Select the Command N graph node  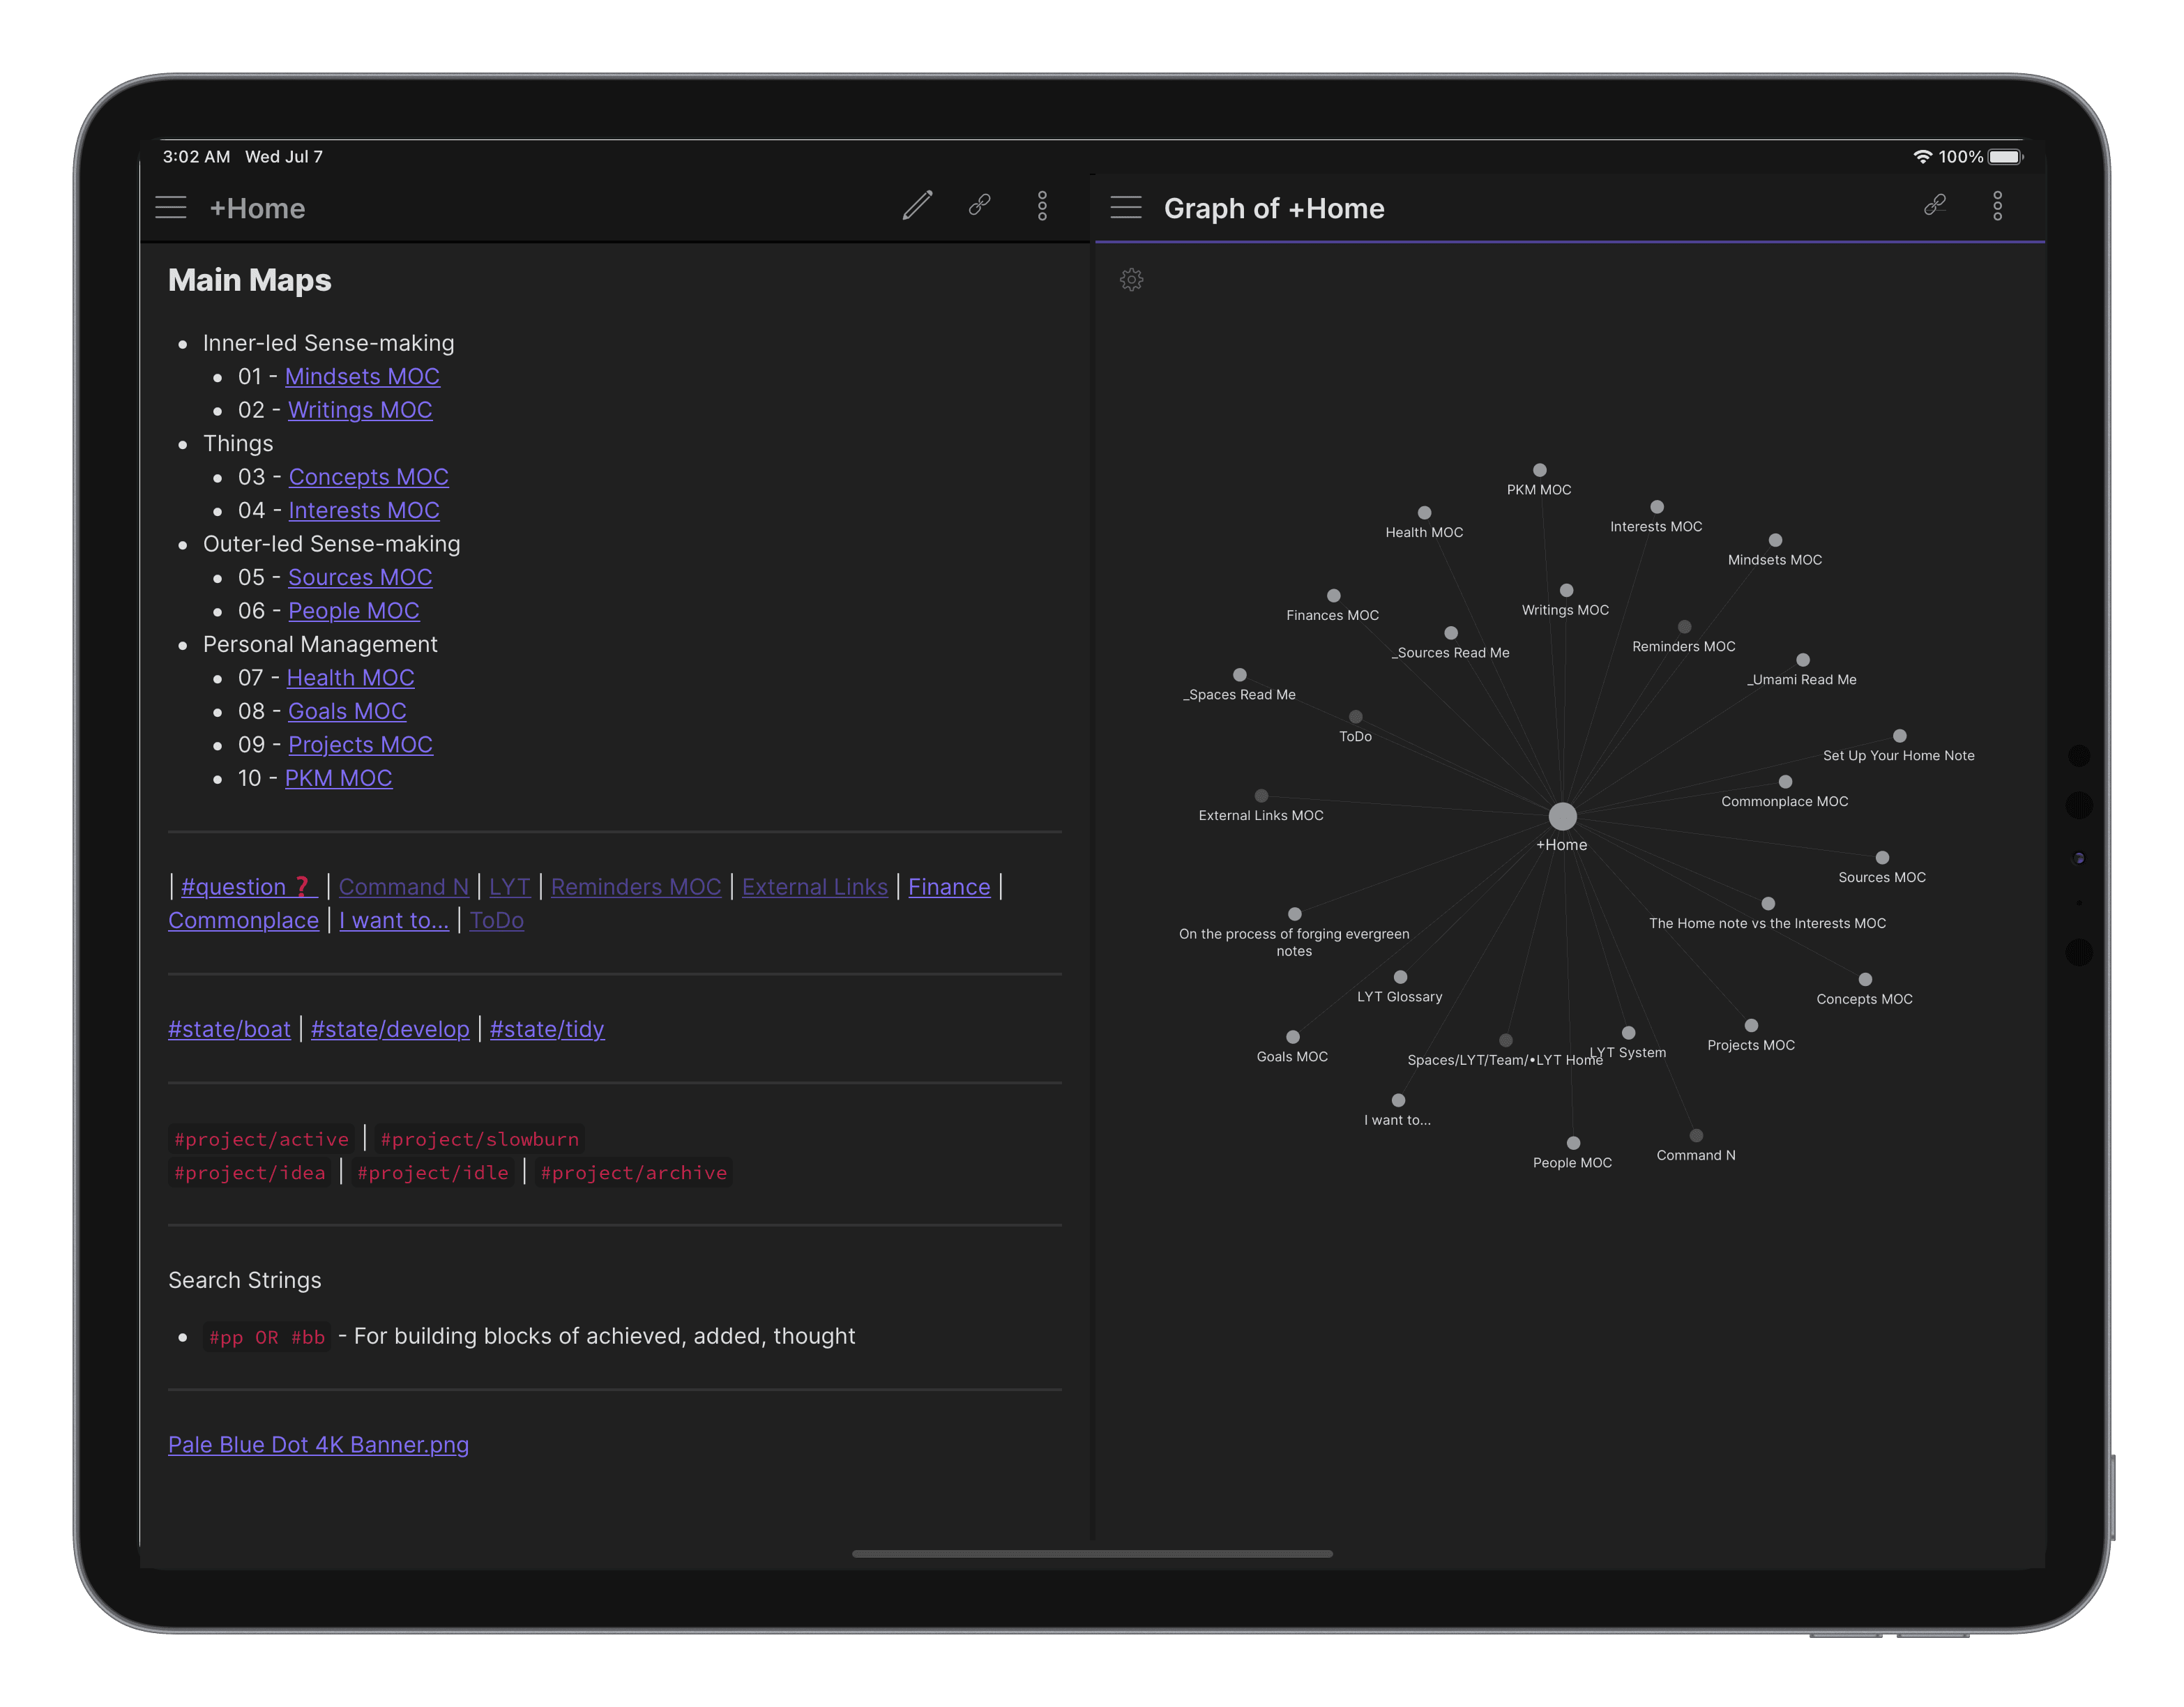click(1696, 1136)
